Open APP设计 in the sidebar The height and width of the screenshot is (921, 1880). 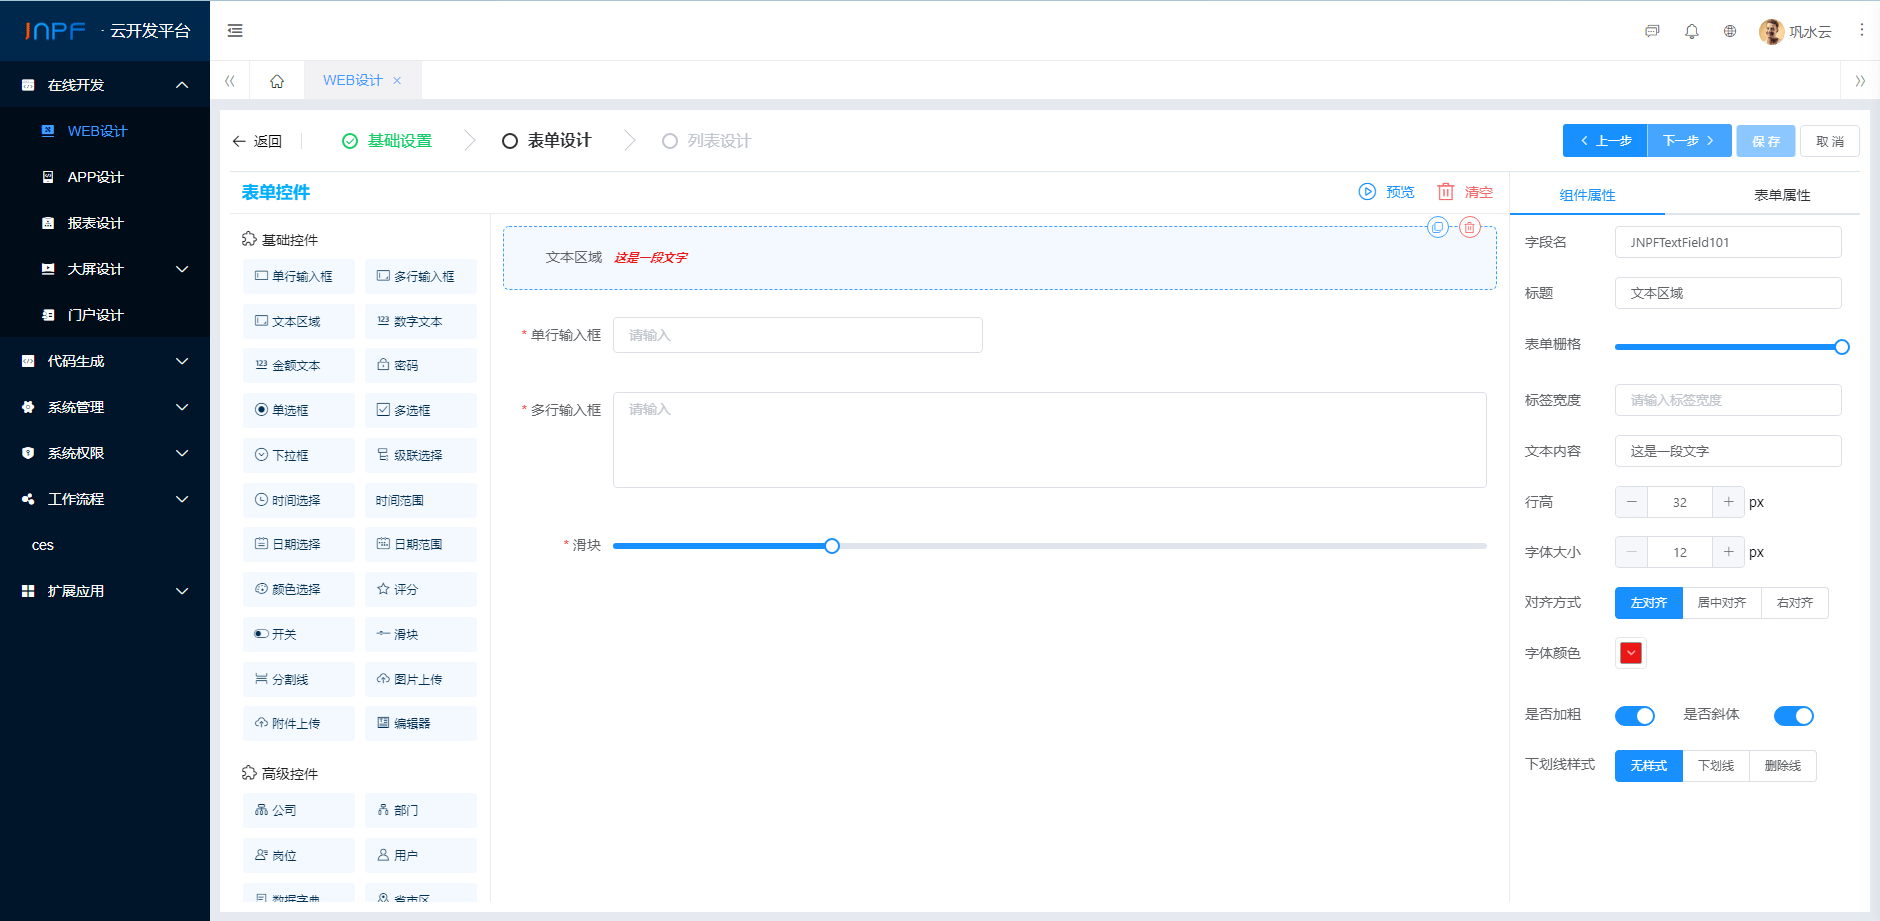click(95, 177)
